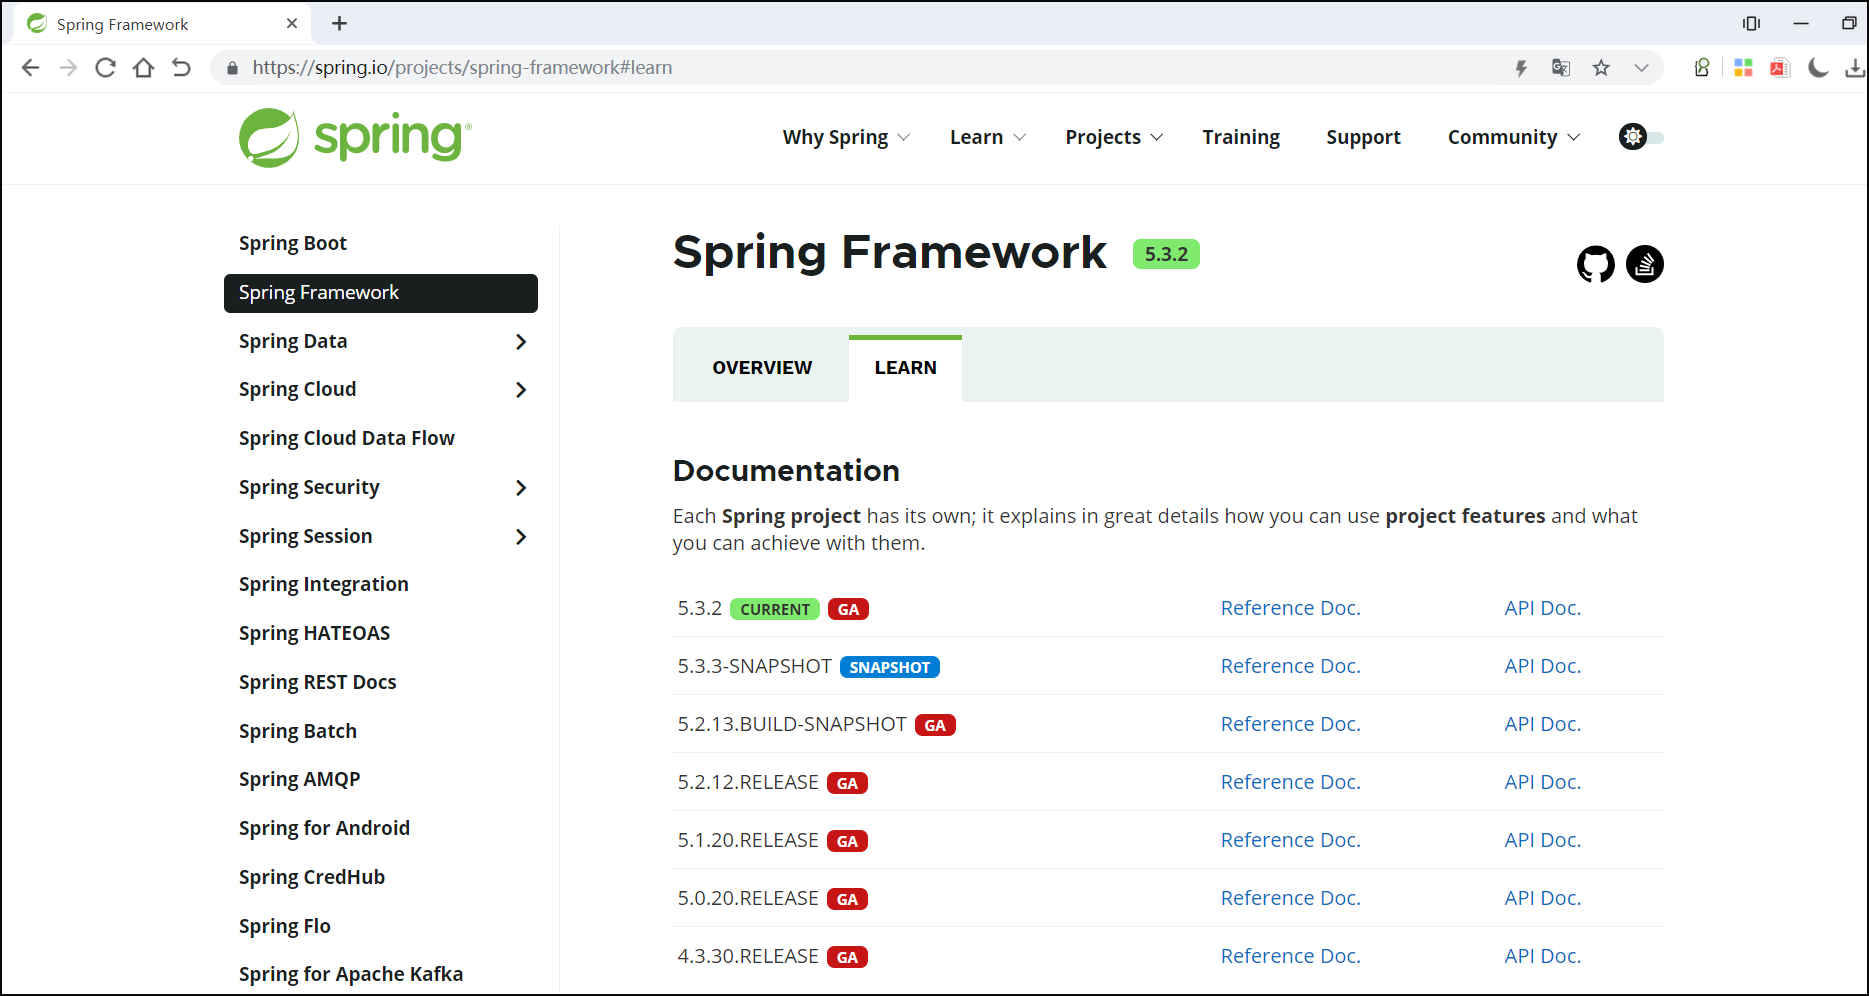Bookmark this page with the star icon
The image size is (1869, 996).
click(x=1601, y=68)
